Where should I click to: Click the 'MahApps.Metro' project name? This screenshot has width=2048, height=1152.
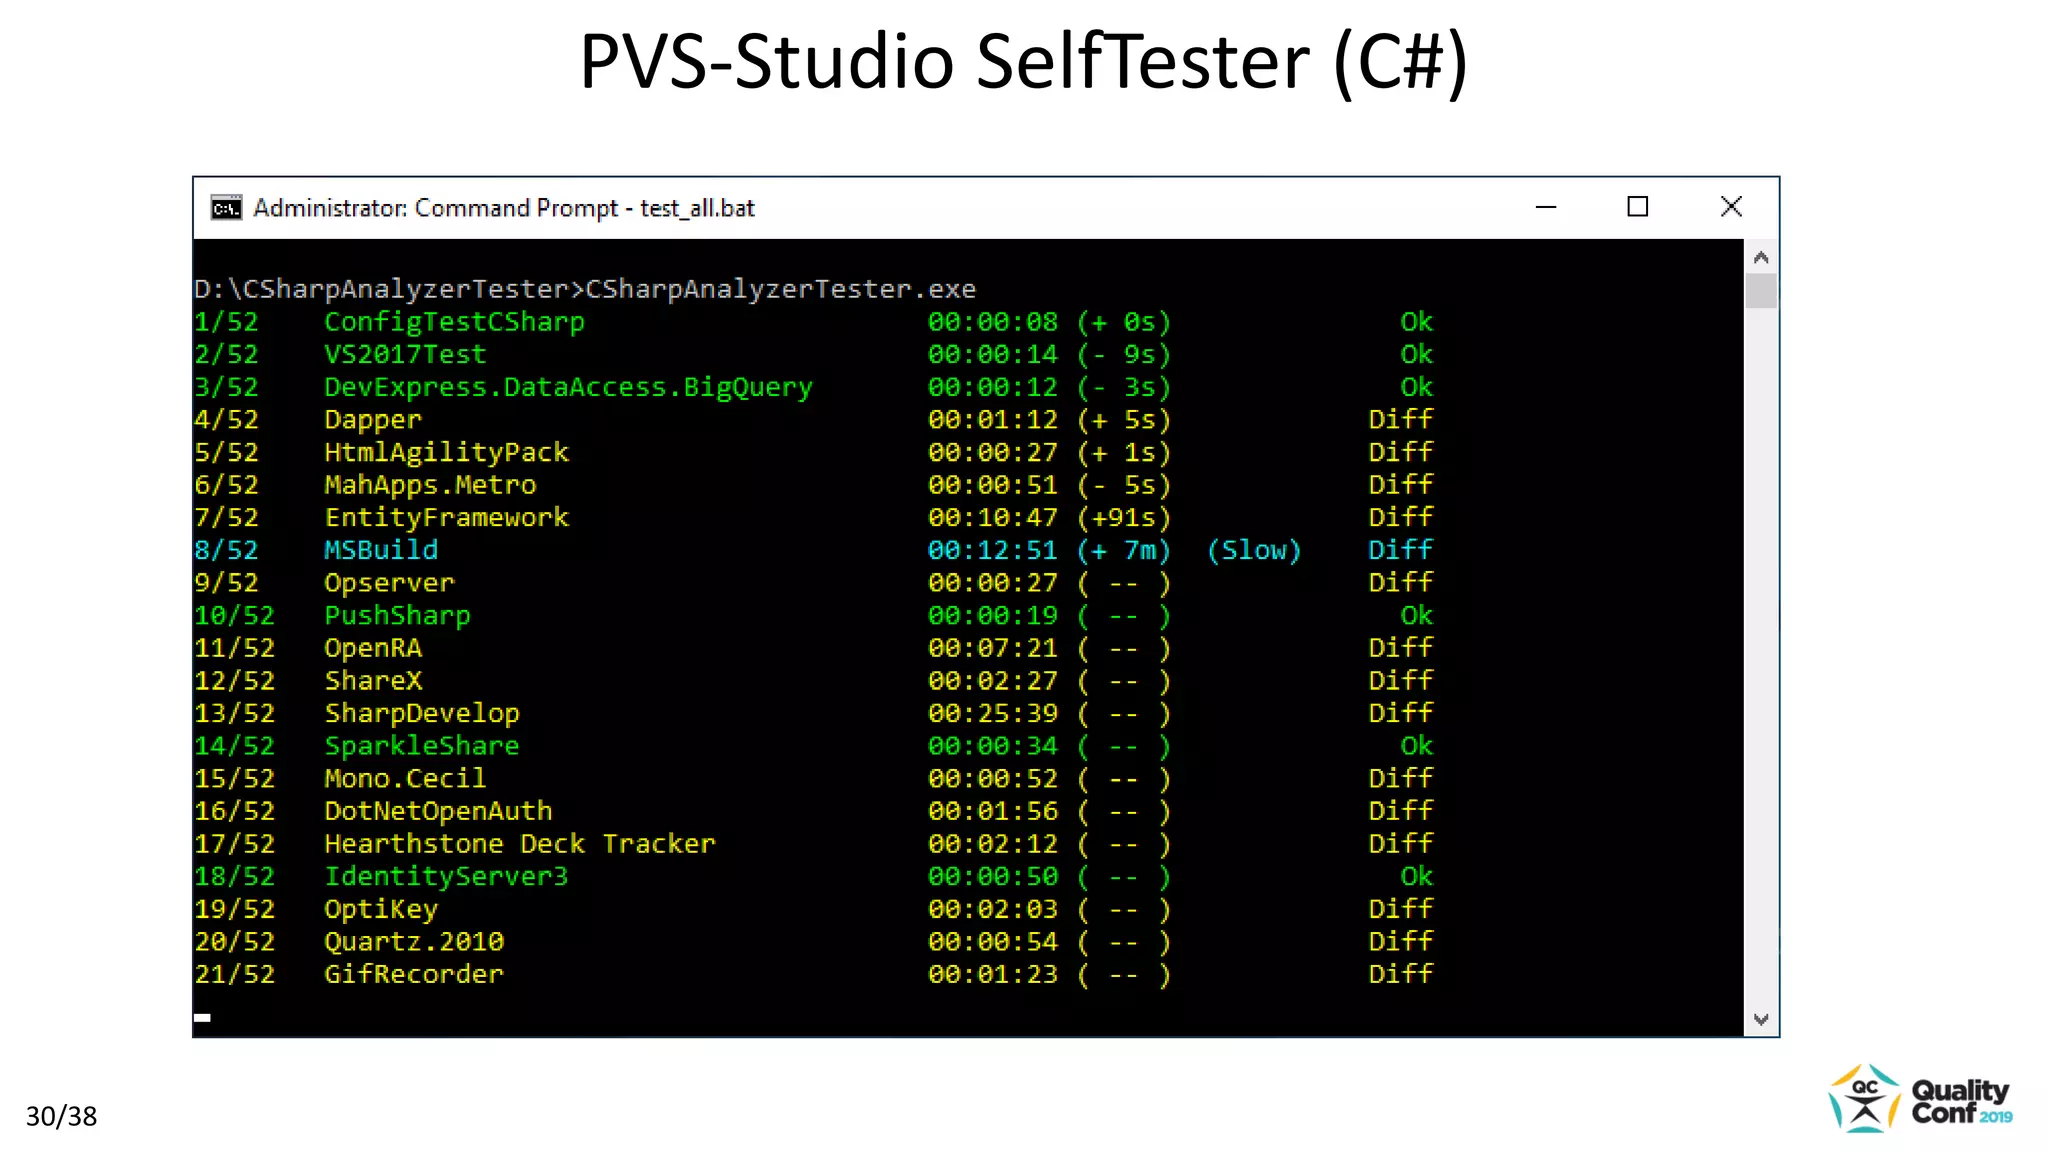point(430,485)
